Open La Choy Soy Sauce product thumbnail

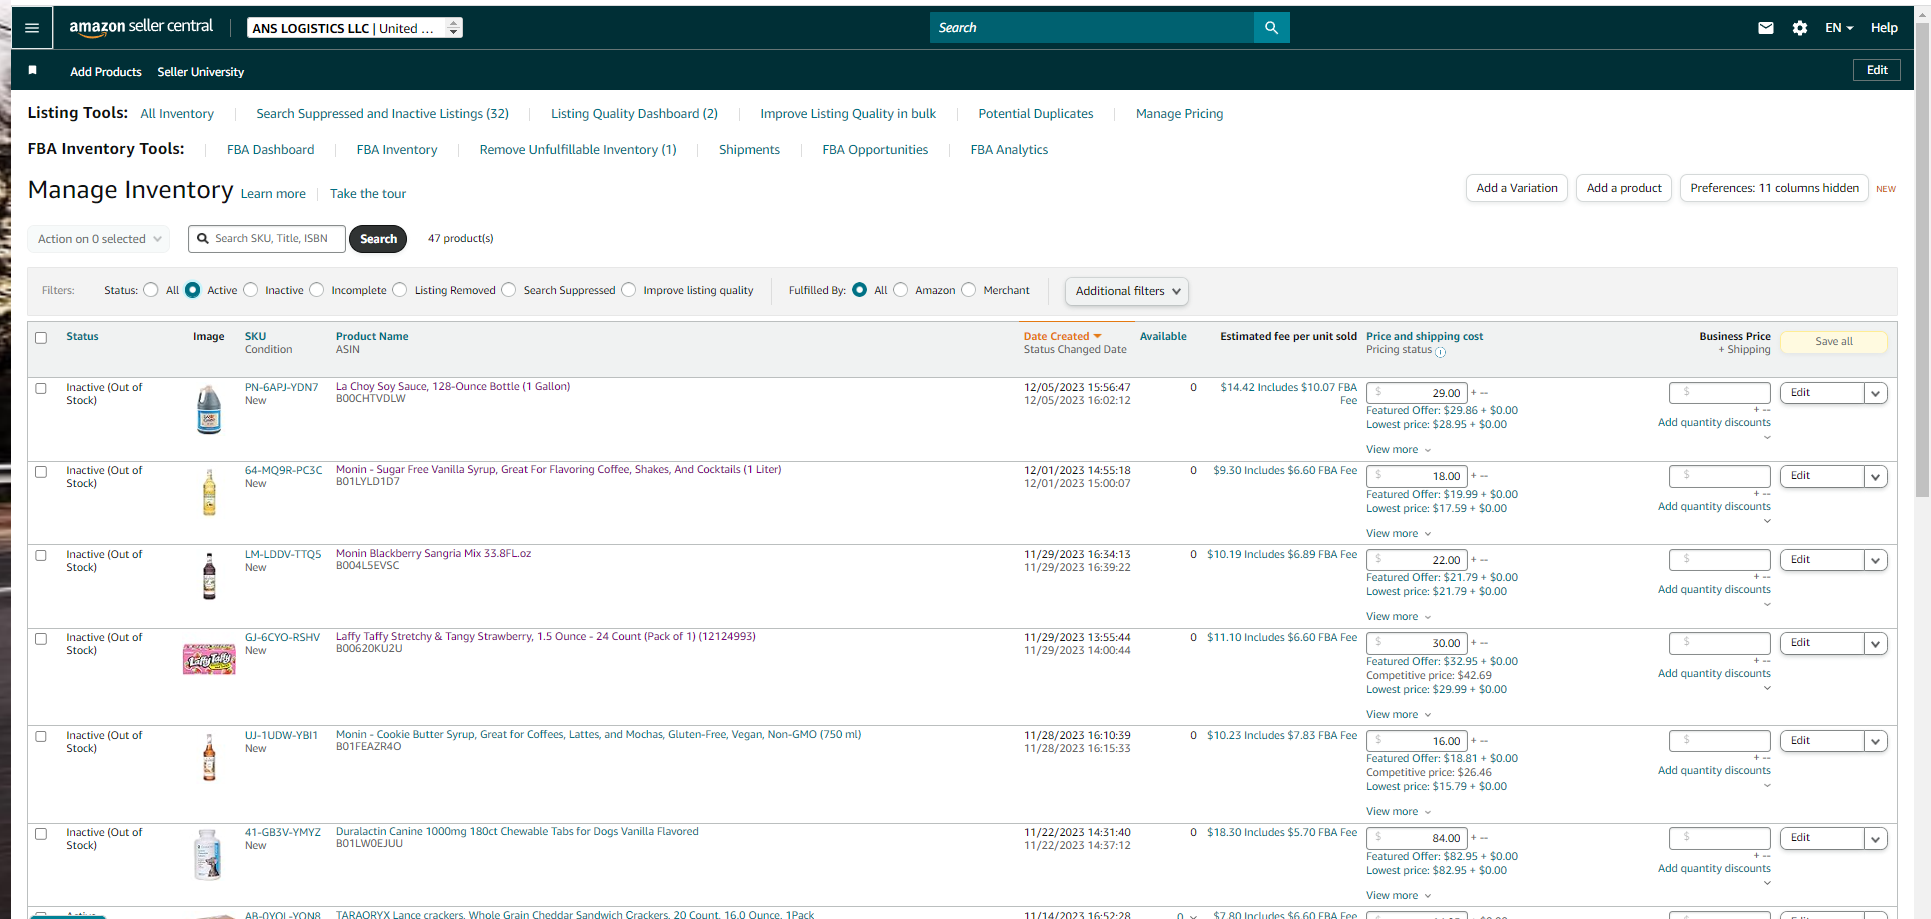[209, 409]
